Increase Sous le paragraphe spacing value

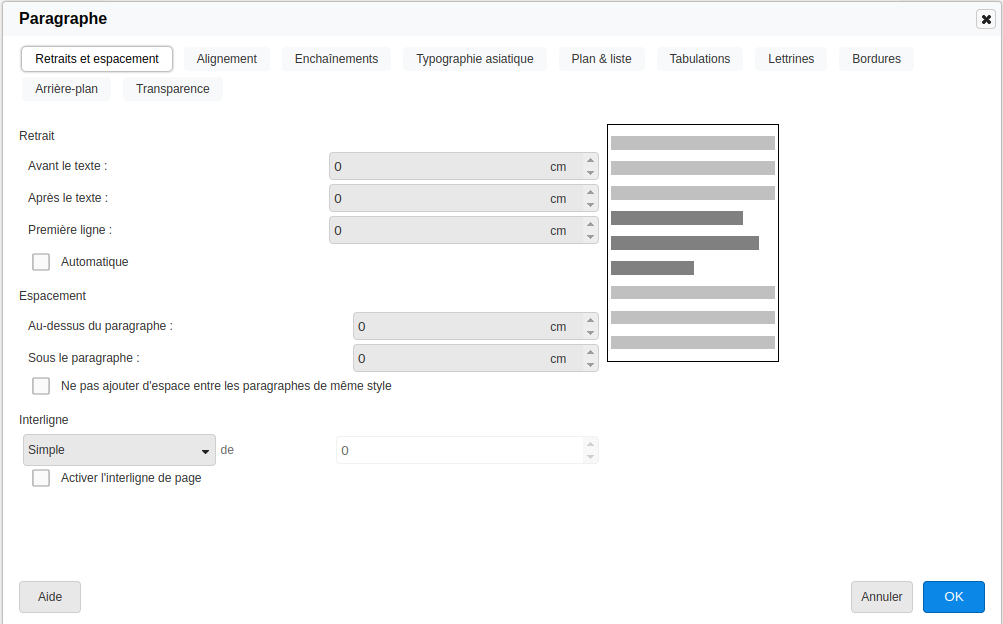pos(590,352)
